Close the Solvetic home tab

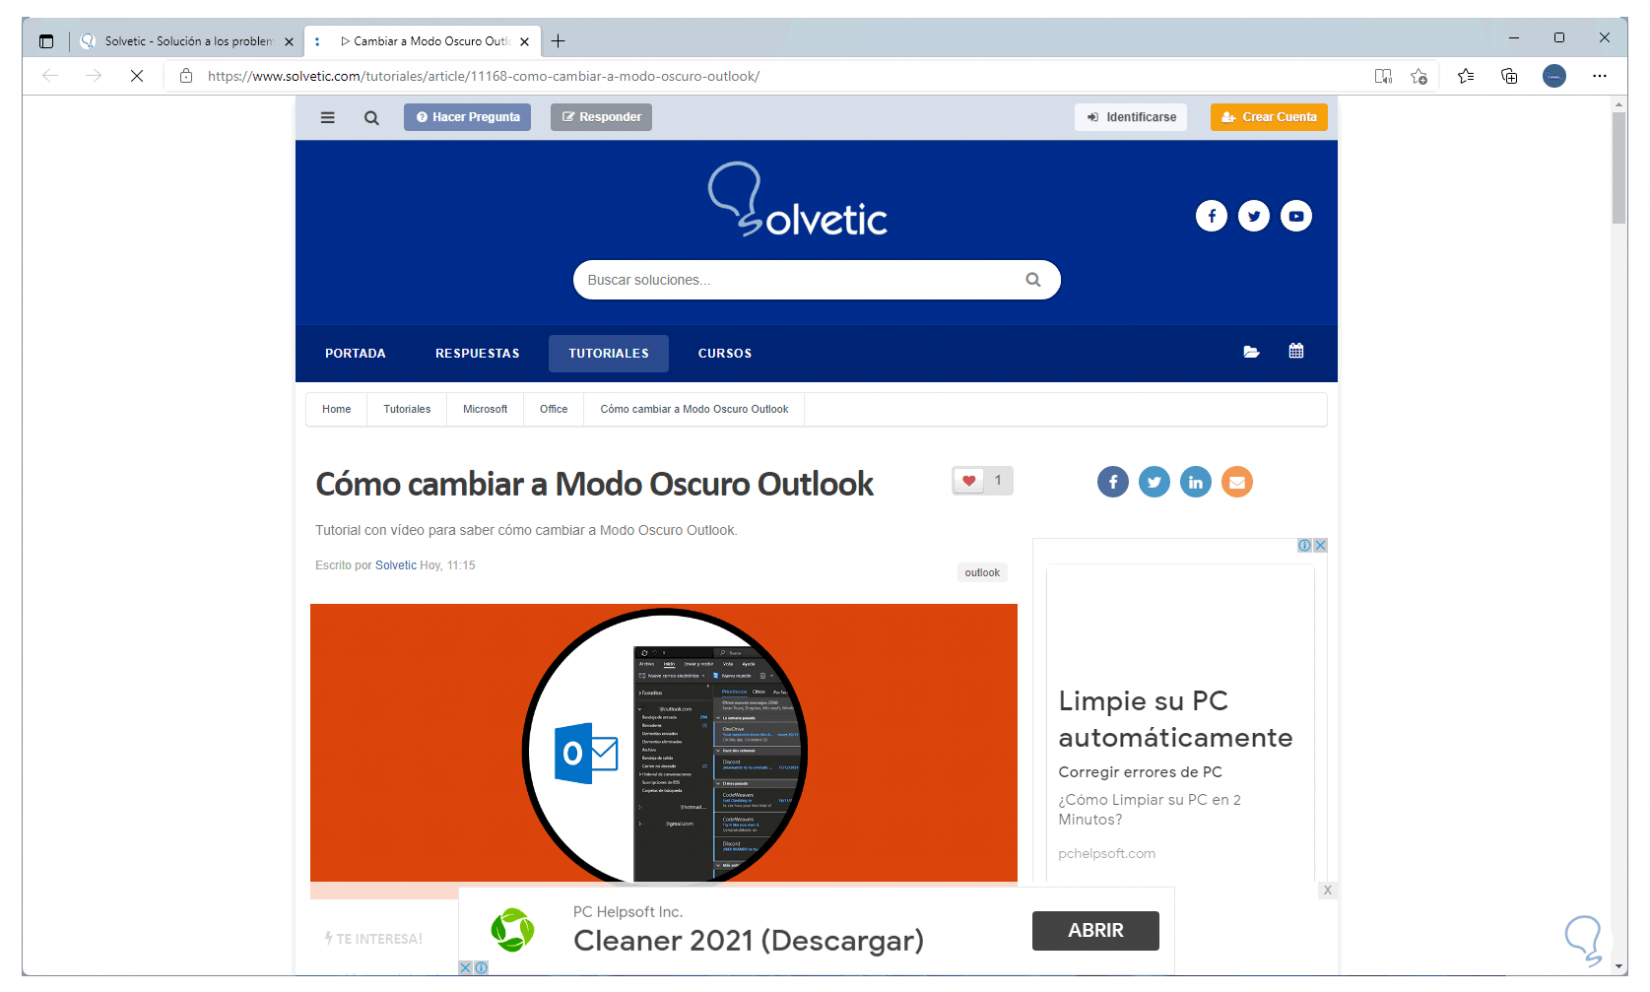point(289,41)
